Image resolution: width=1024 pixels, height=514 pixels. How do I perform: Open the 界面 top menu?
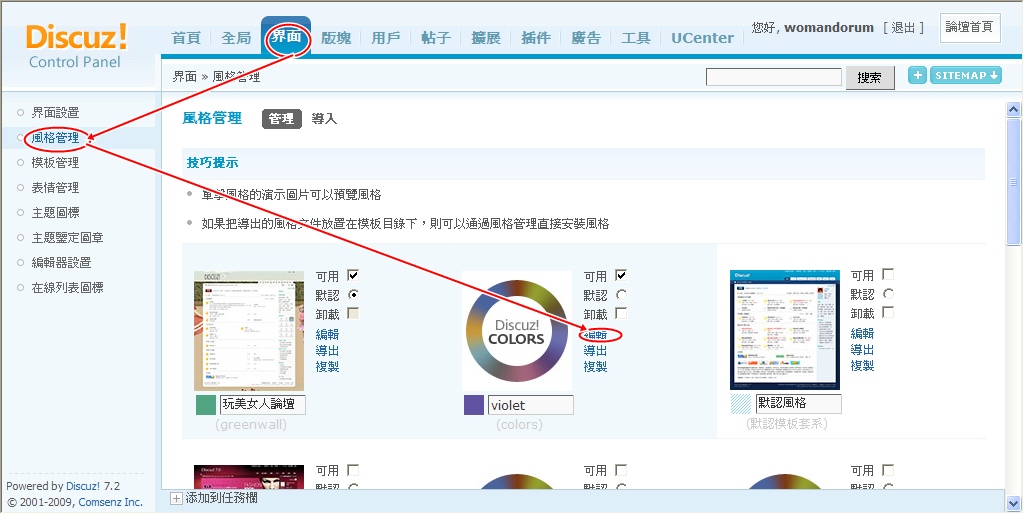pos(286,37)
